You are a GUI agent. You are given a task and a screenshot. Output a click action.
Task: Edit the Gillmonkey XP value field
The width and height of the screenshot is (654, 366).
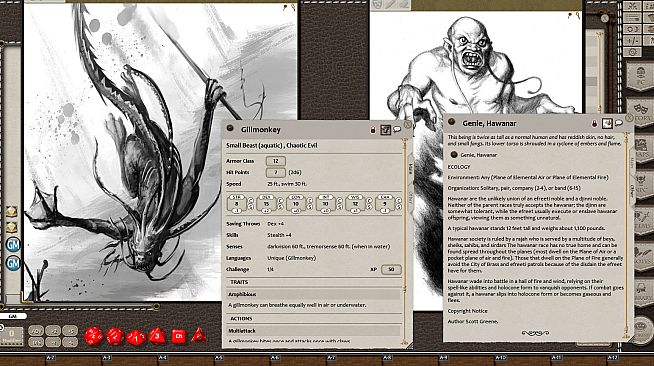tap(391, 269)
